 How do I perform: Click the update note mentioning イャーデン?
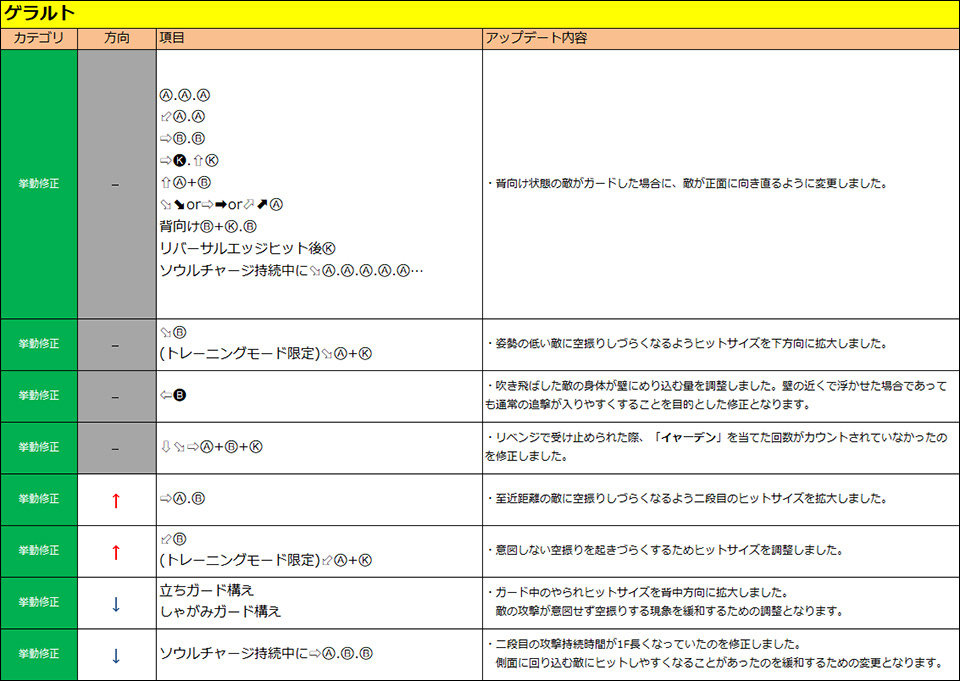click(716, 447)
